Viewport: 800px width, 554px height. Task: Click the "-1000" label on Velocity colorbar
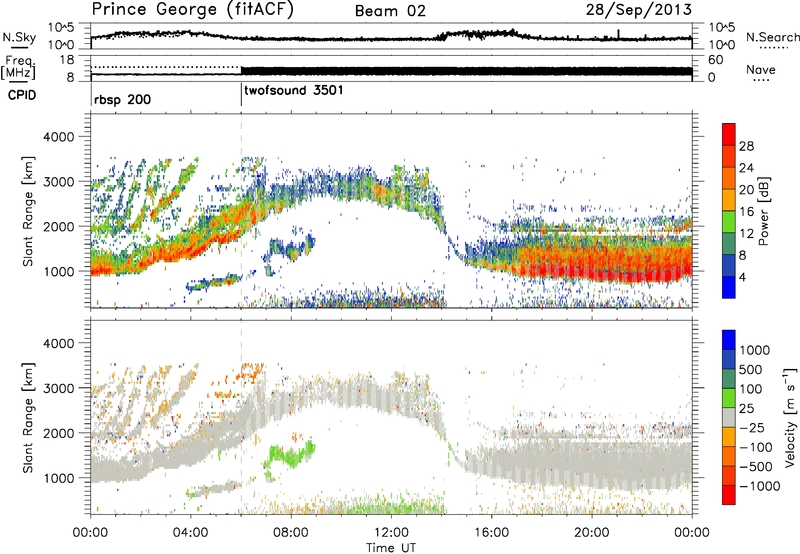click(x=760, y=486)
